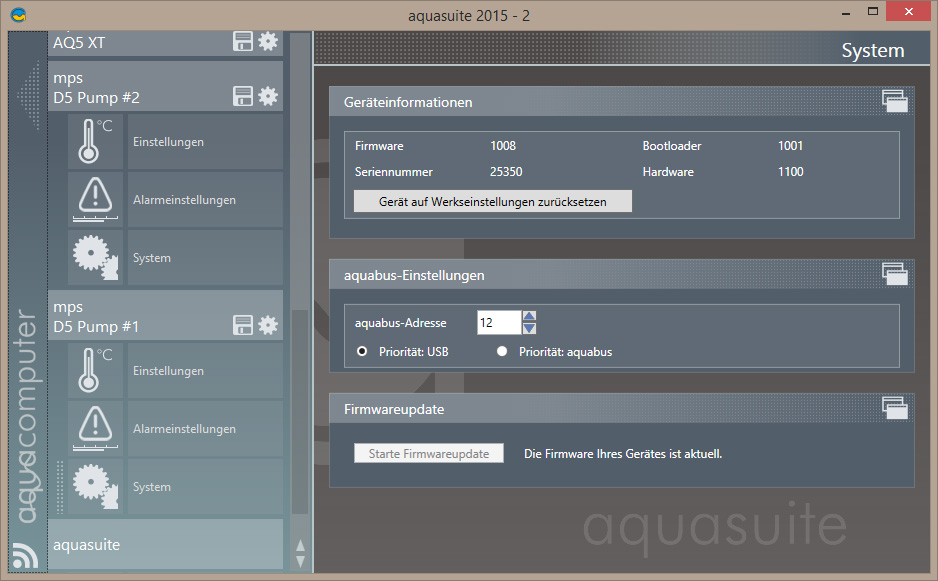This screenshot has height=581, width=938.
Task: Open the gear settings icon for AQ5 XT
Action: coord(268,41)
